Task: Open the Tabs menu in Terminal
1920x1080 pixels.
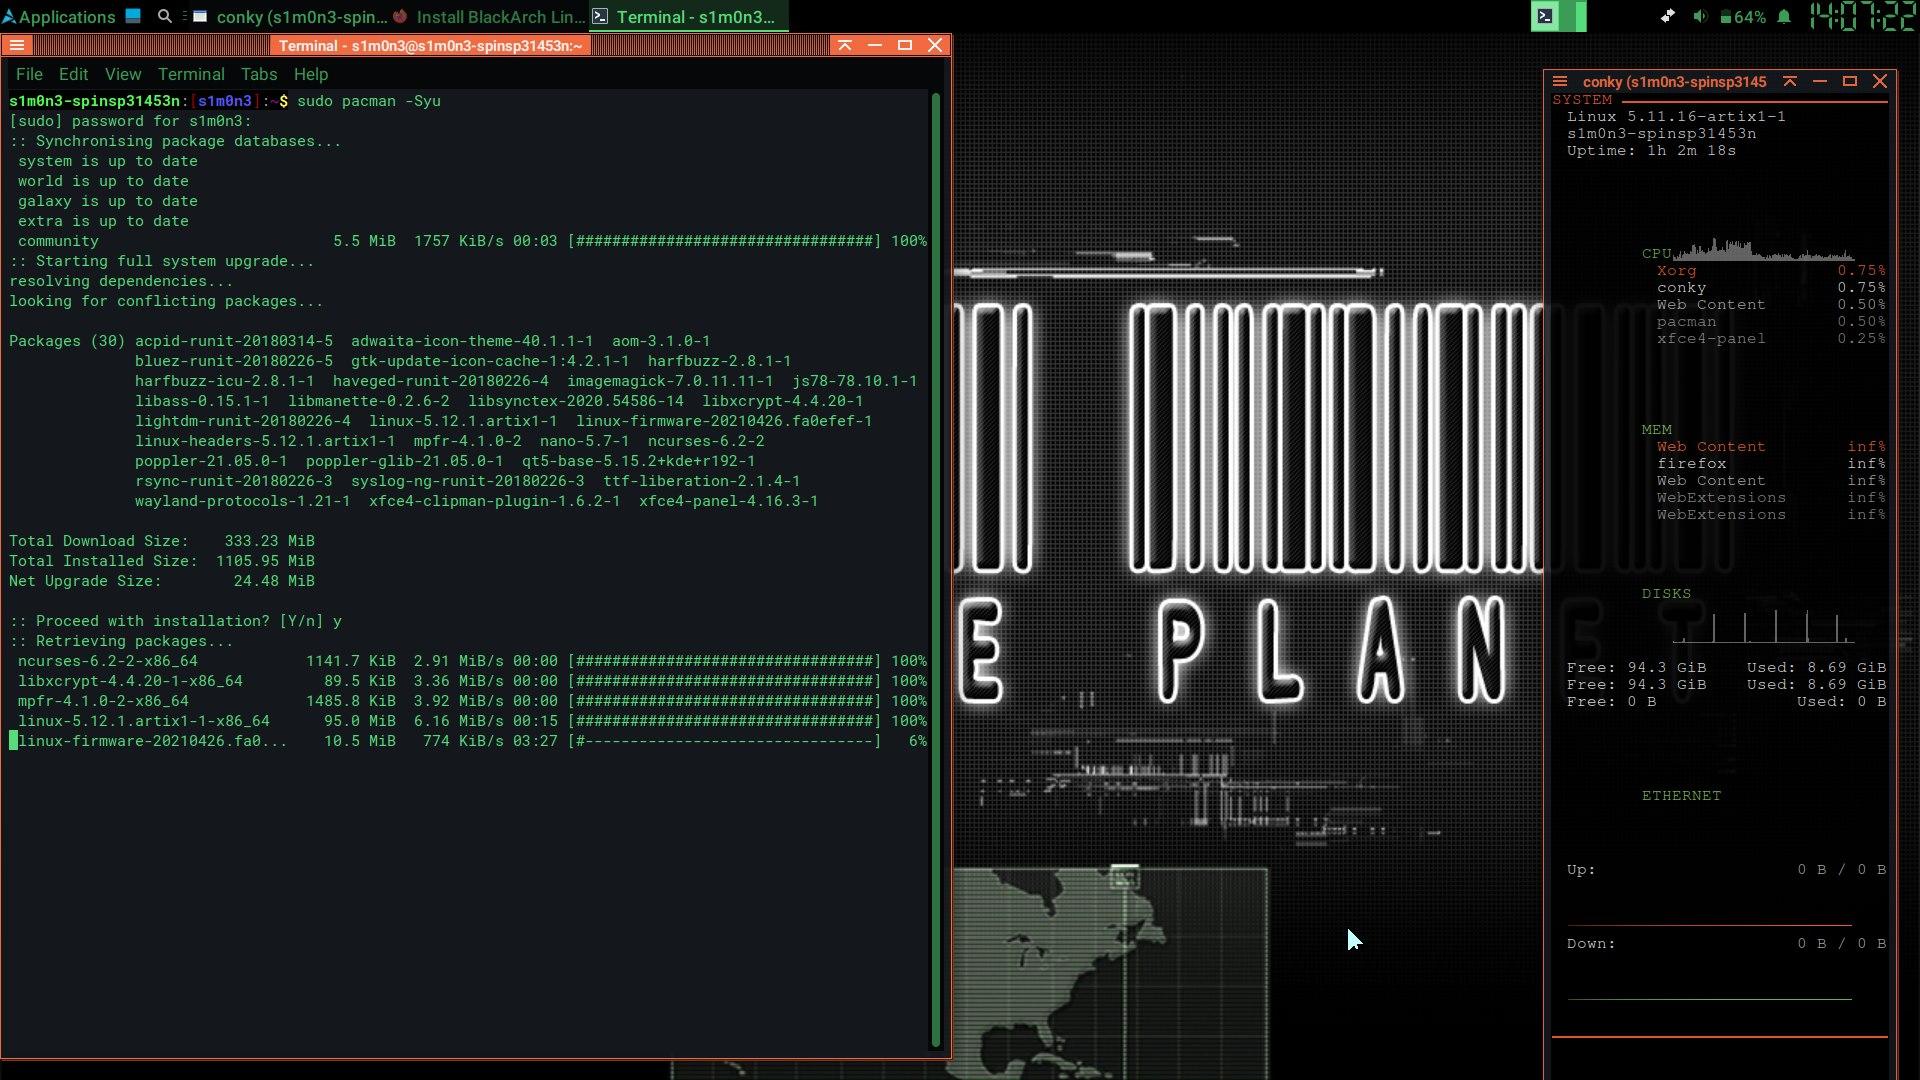Action: [258, 74]
